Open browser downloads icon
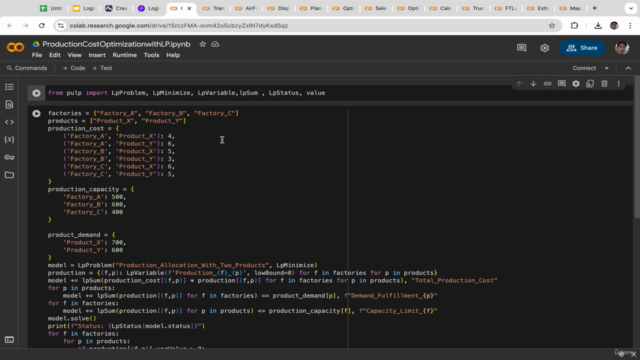Screen dimensions: 640x360 click(598, 25)
